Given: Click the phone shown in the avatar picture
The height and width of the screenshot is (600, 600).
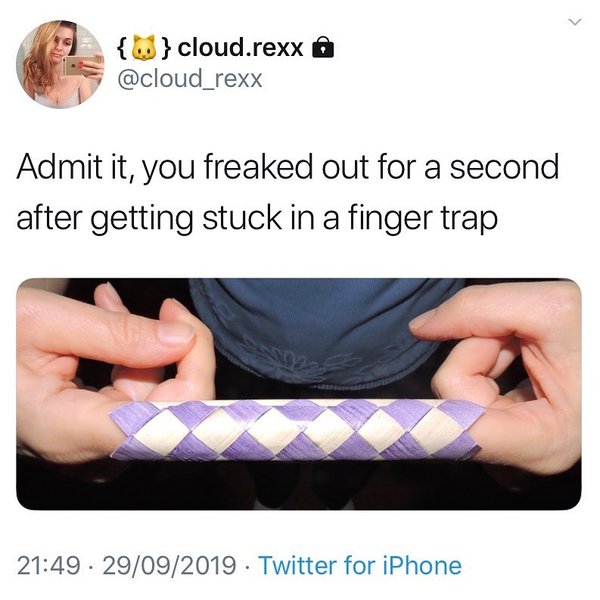Looking at the screenshot, I should [81, 65].
